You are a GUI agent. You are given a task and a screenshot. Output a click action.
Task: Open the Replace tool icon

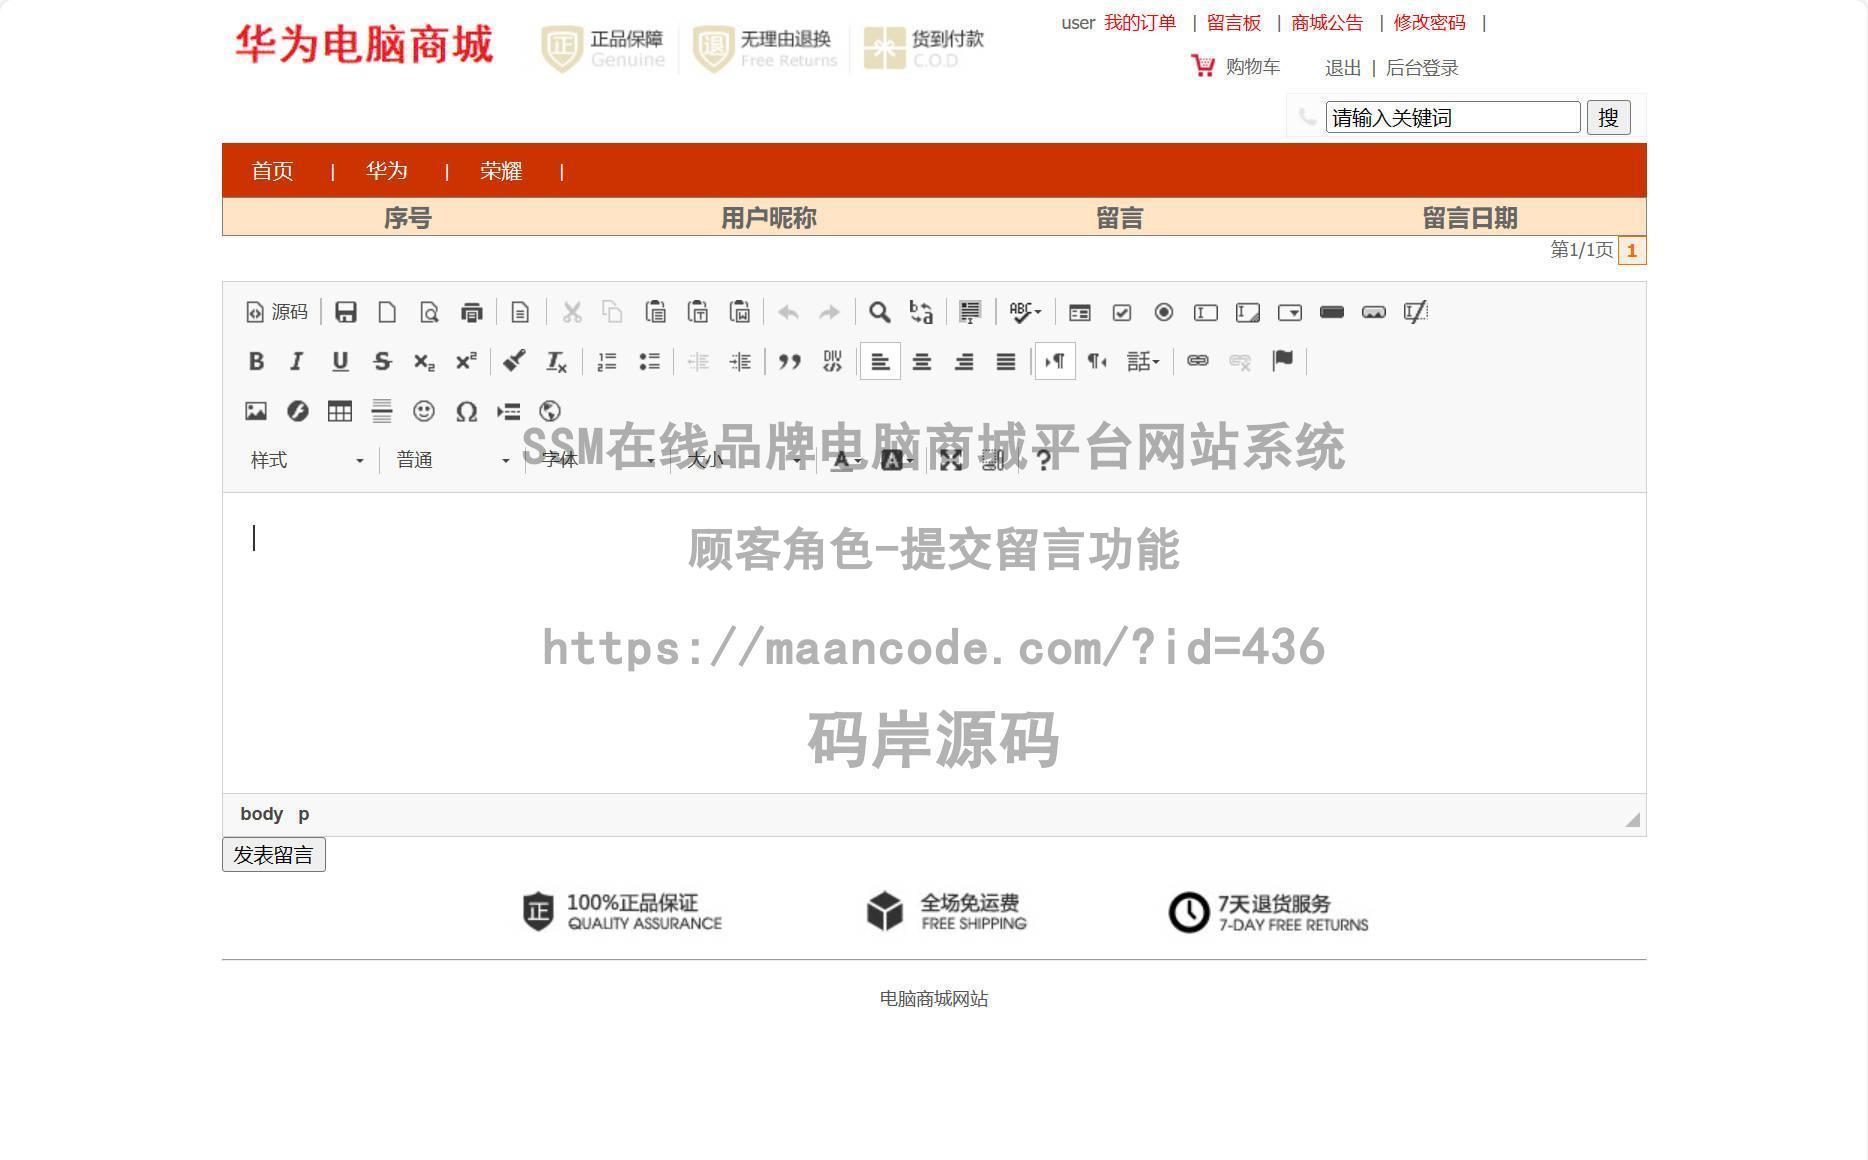(921, 312)
